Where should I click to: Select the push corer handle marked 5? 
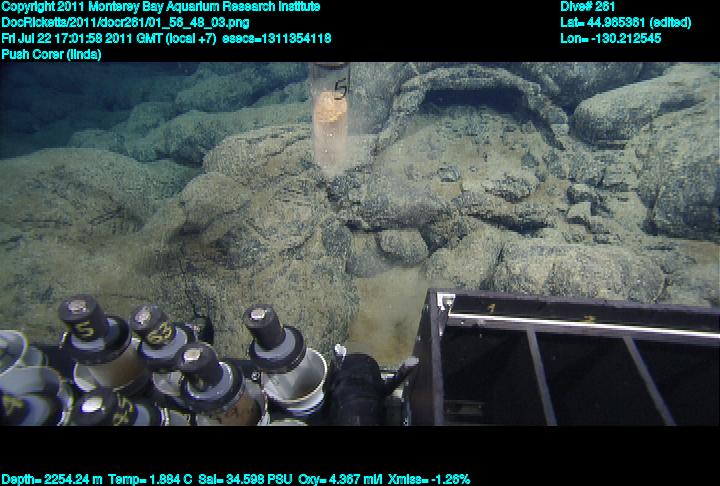pos(83,325)
